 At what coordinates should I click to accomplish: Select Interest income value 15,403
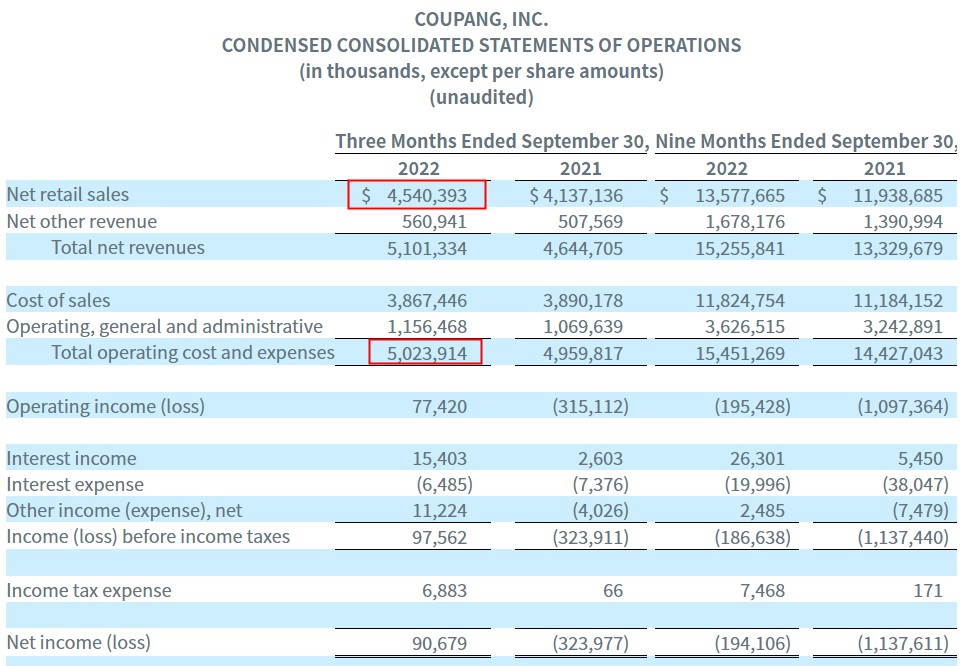[x=439, y=459]
